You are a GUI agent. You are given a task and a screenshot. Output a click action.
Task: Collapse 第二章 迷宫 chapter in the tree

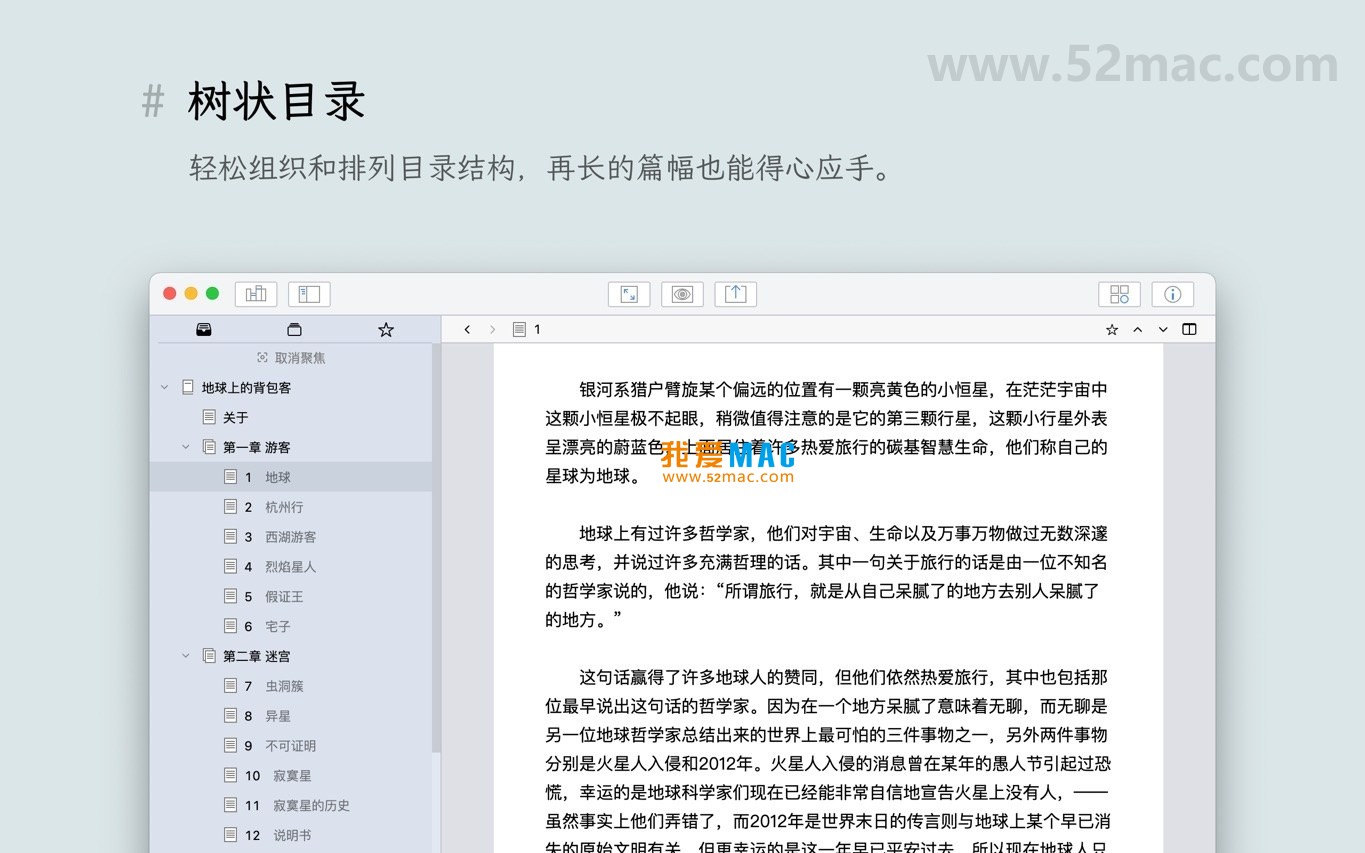coord(185,656)
